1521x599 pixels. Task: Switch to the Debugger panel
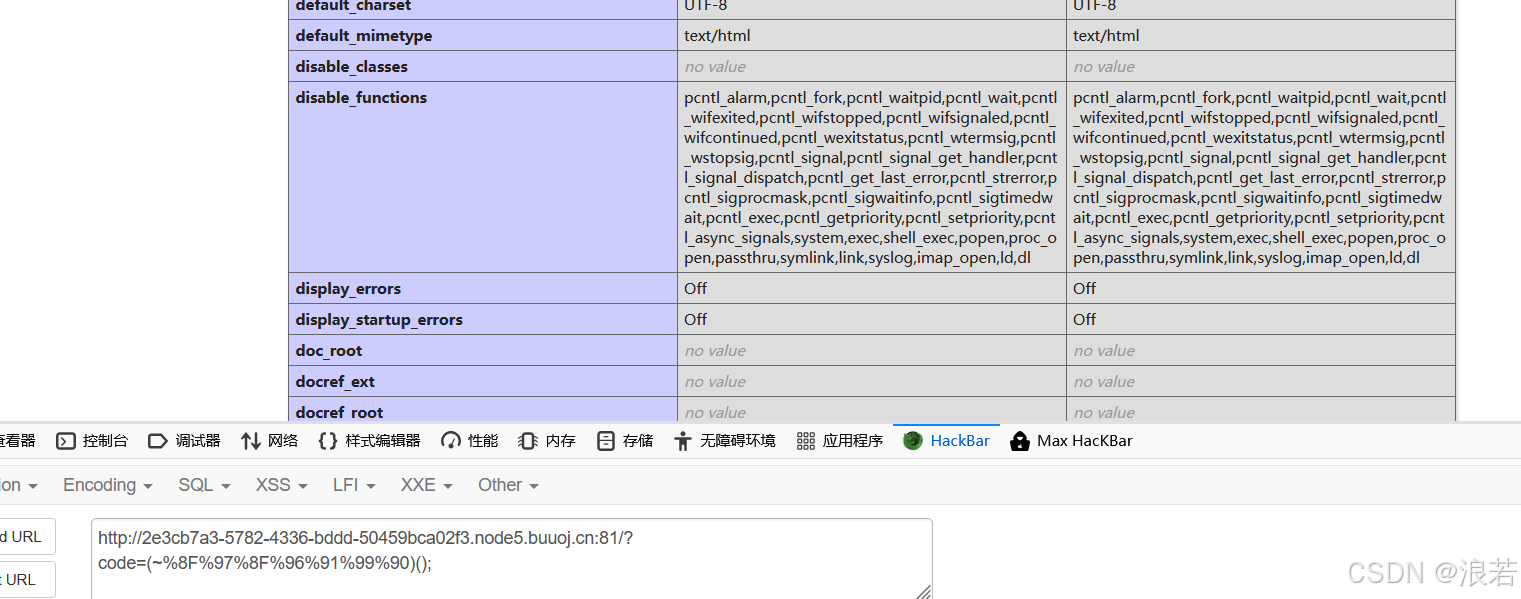point(184,440)
